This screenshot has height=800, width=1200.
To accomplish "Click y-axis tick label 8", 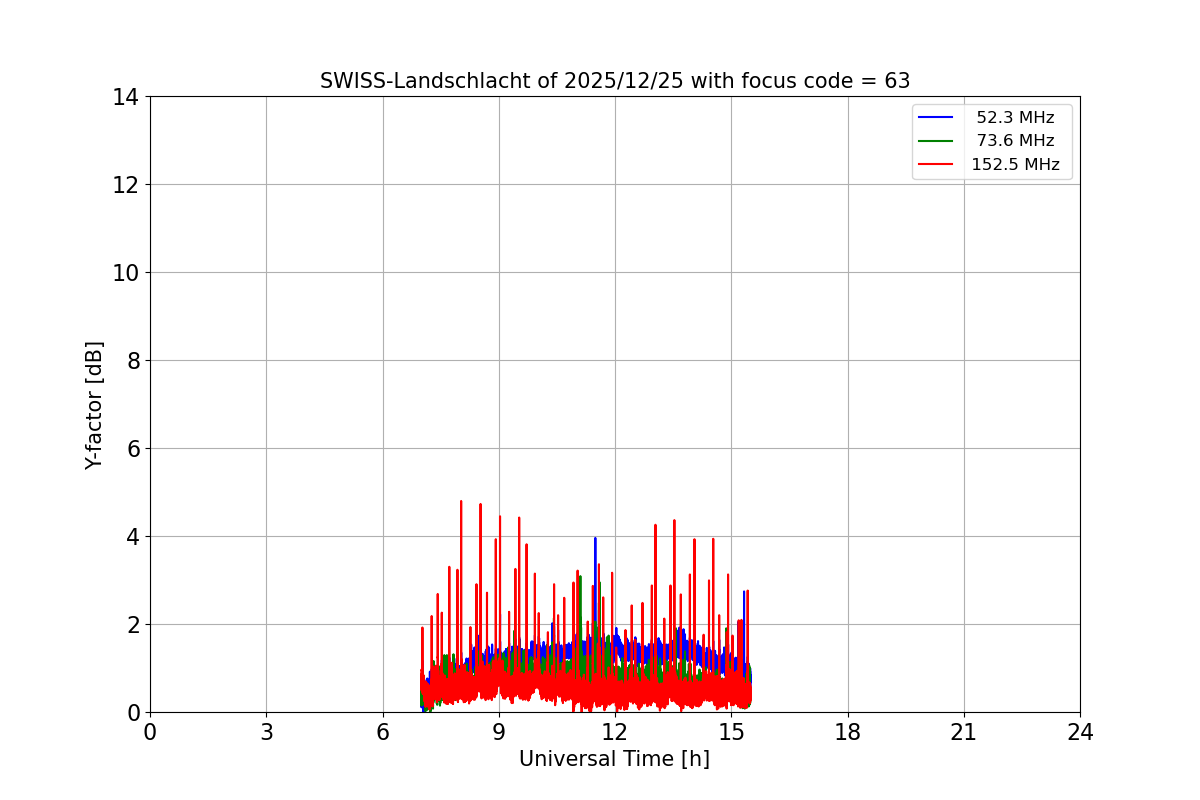I will click(x=132, y=361).
